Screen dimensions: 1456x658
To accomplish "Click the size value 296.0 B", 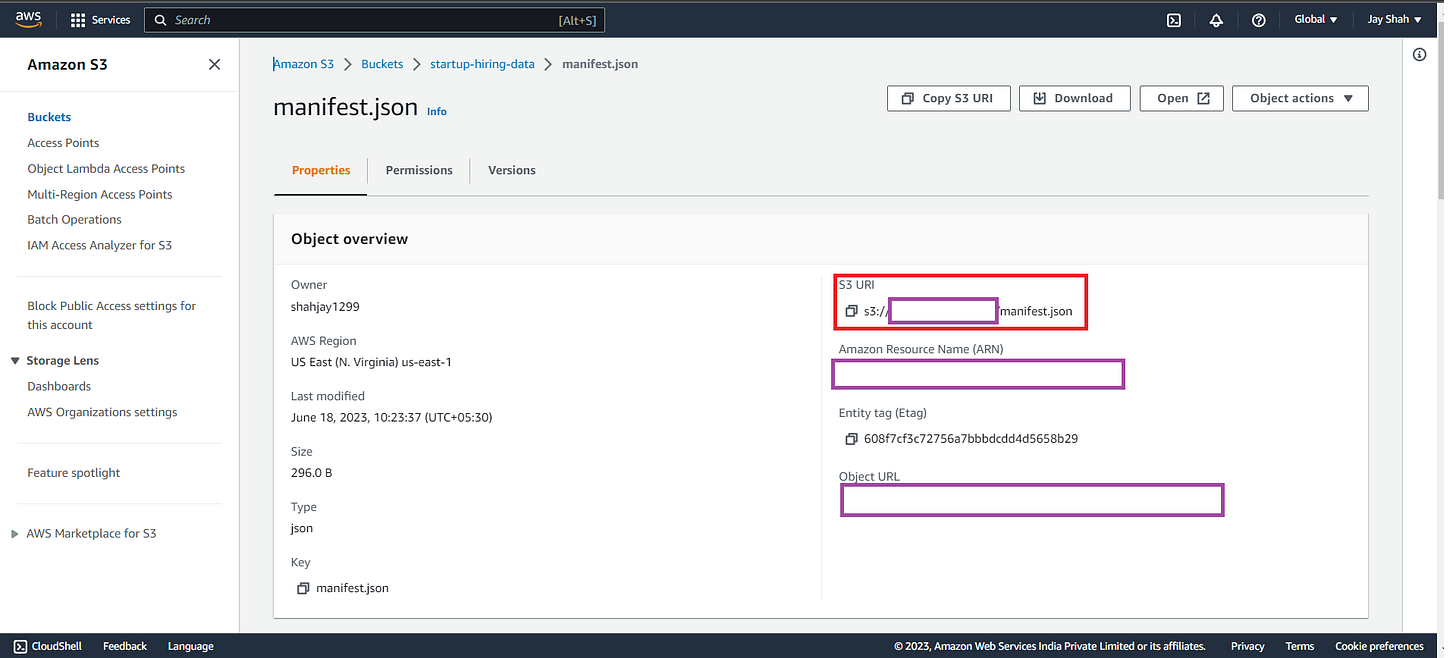I will click(x=311, y=473).
